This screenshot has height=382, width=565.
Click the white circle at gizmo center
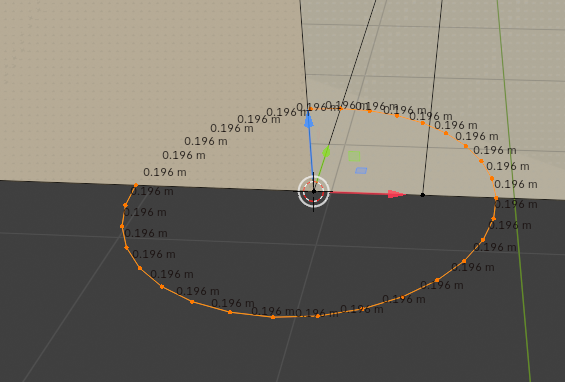click(313, 192)
